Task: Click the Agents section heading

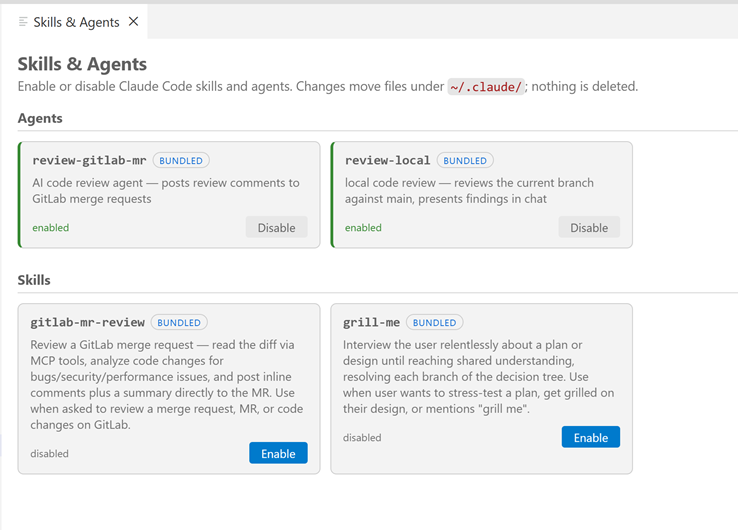Action: pos(40,118)
